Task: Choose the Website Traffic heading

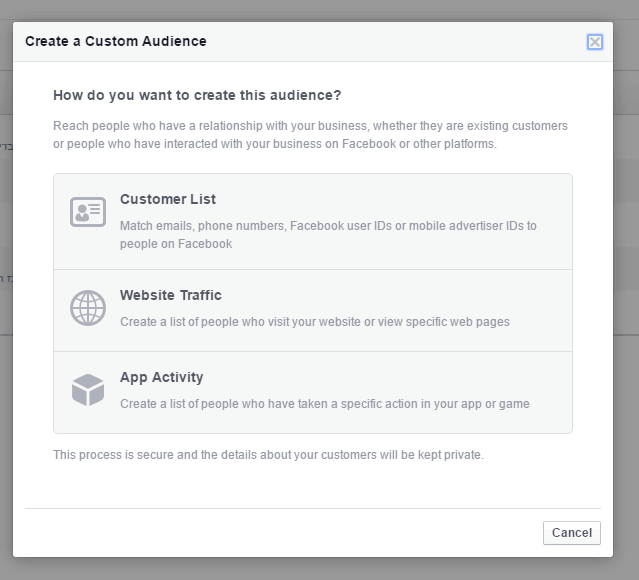Action: 171,295
